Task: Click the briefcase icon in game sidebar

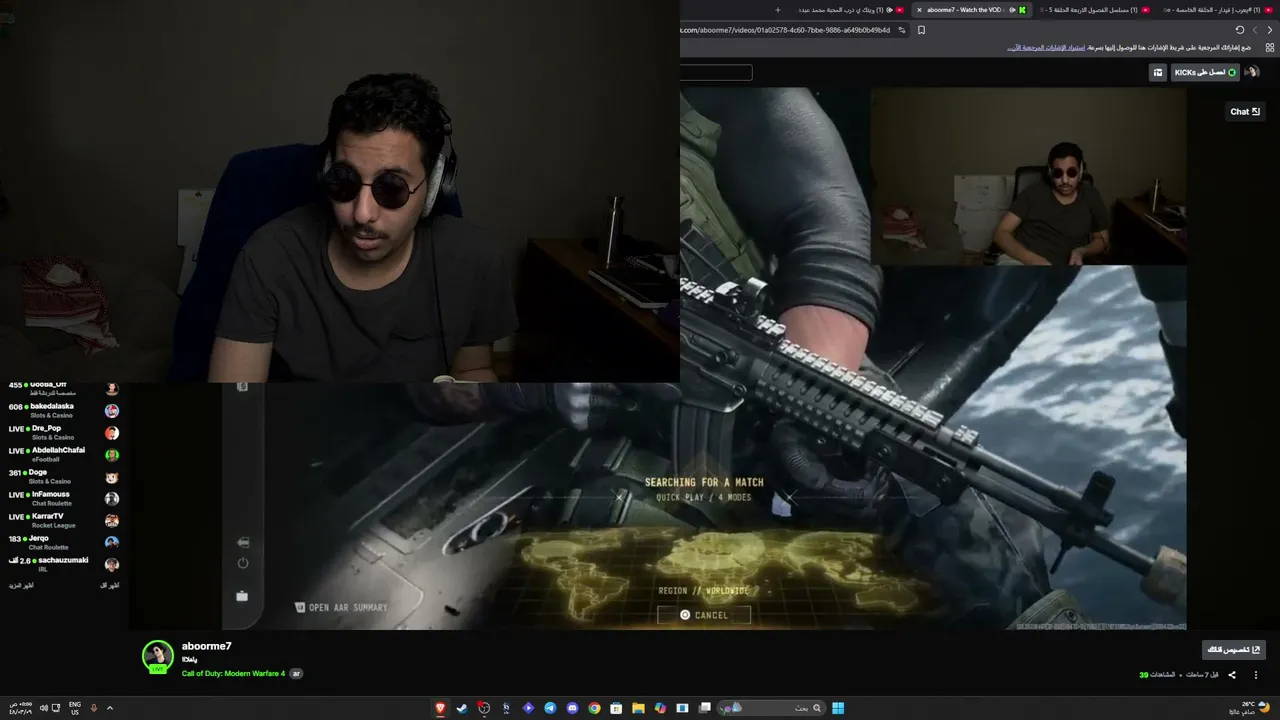Action: (242, 596)
